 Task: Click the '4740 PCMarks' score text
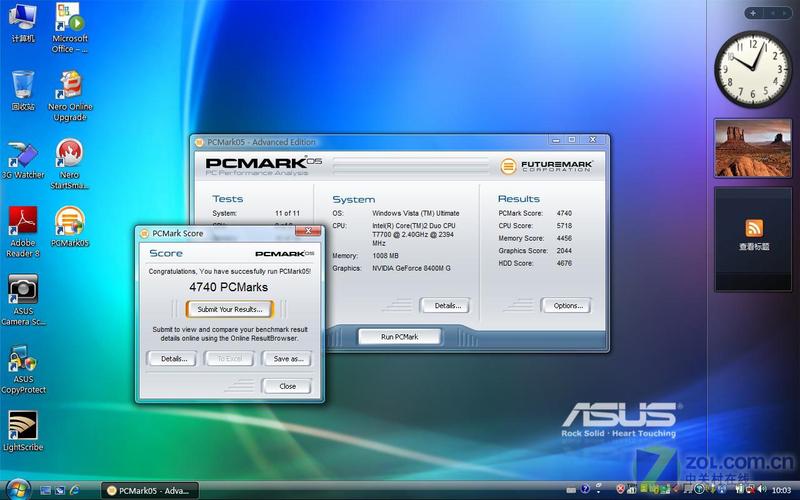click(229, 287)
